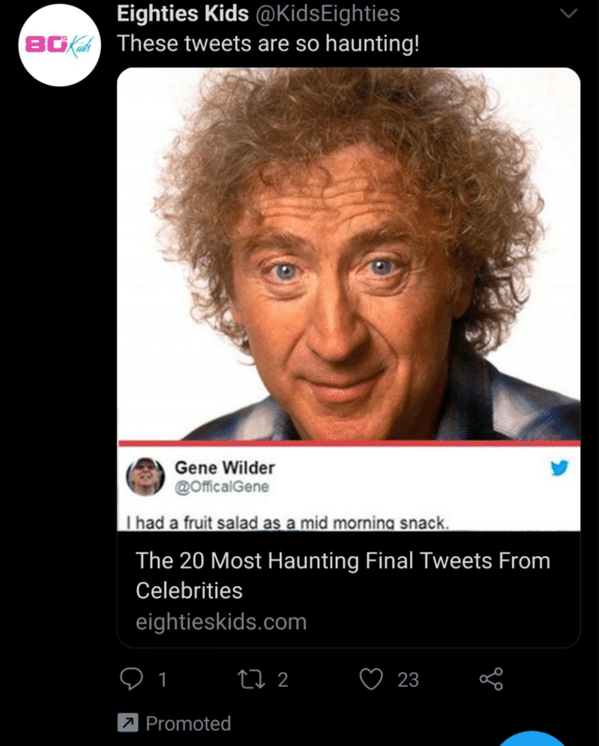Screen dimensions: 599x746
Task: Tap the reply speech bubble icon
Action: [x=131, y=679]
